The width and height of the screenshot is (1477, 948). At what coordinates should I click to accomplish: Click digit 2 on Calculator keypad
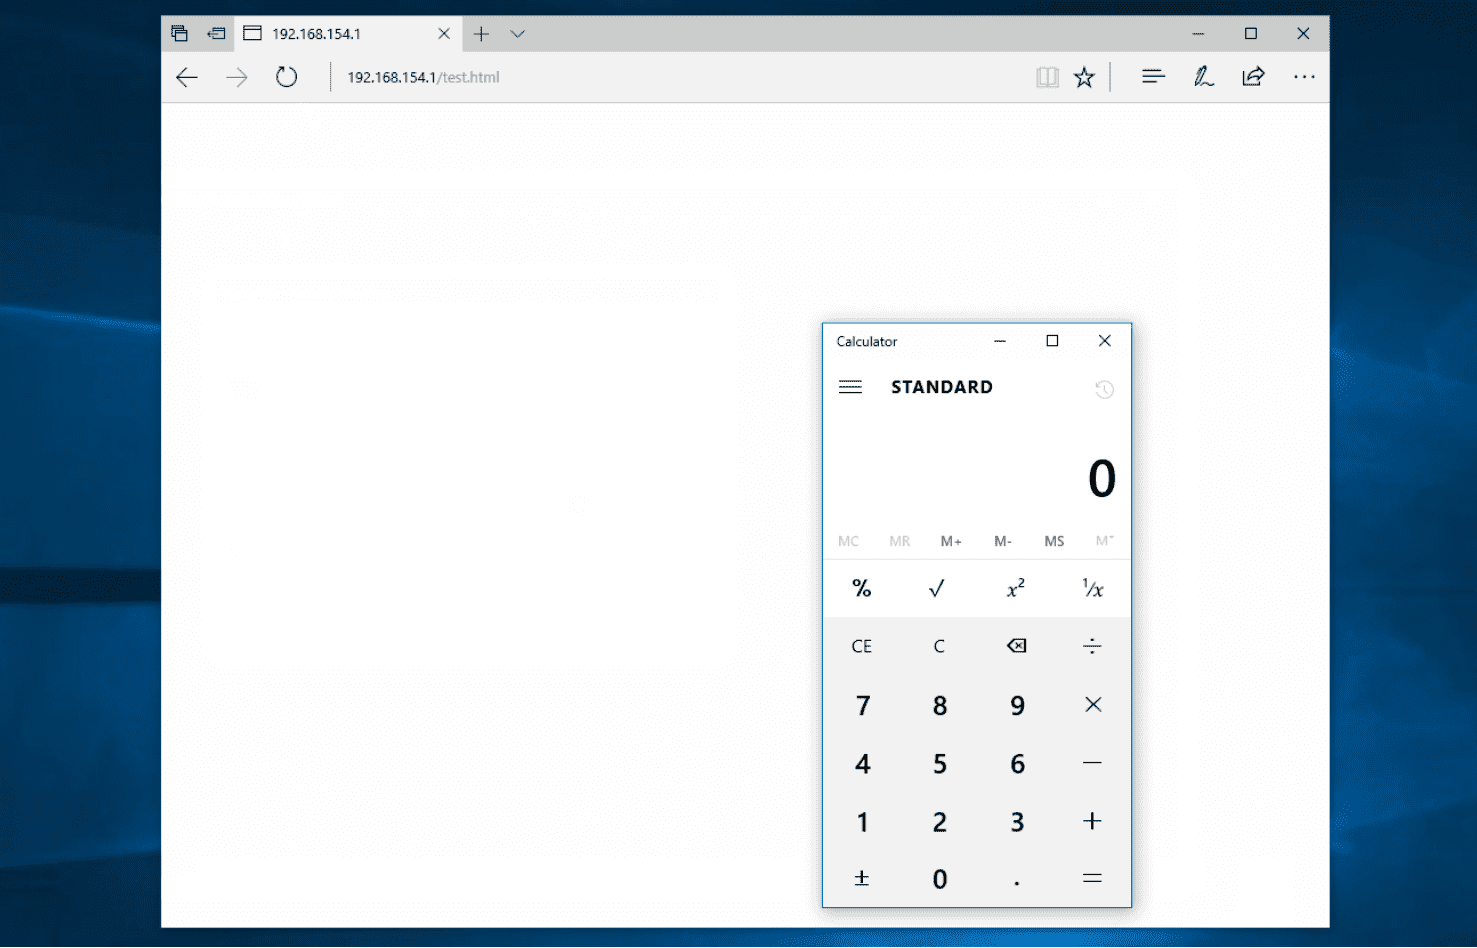[938, 821]
